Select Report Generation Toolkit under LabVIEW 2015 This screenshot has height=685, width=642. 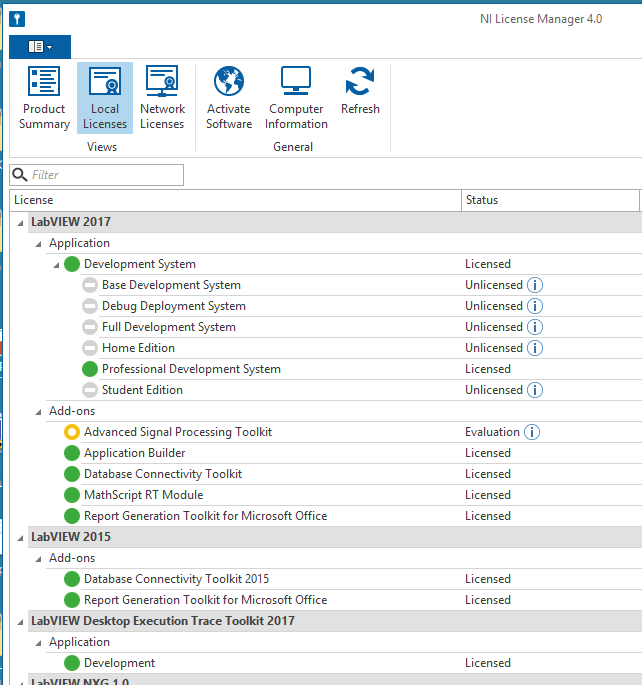click(x=205, y=600)
